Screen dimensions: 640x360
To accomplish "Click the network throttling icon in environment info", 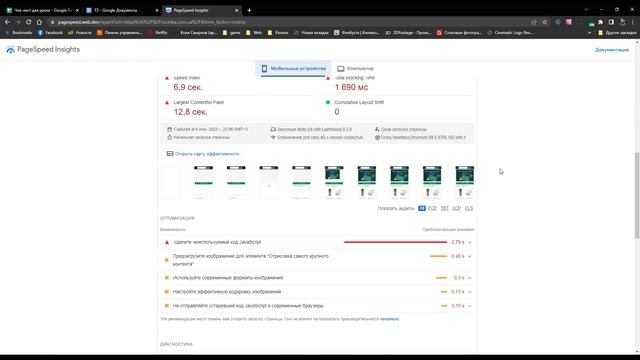I will click(x=273, y=138).
